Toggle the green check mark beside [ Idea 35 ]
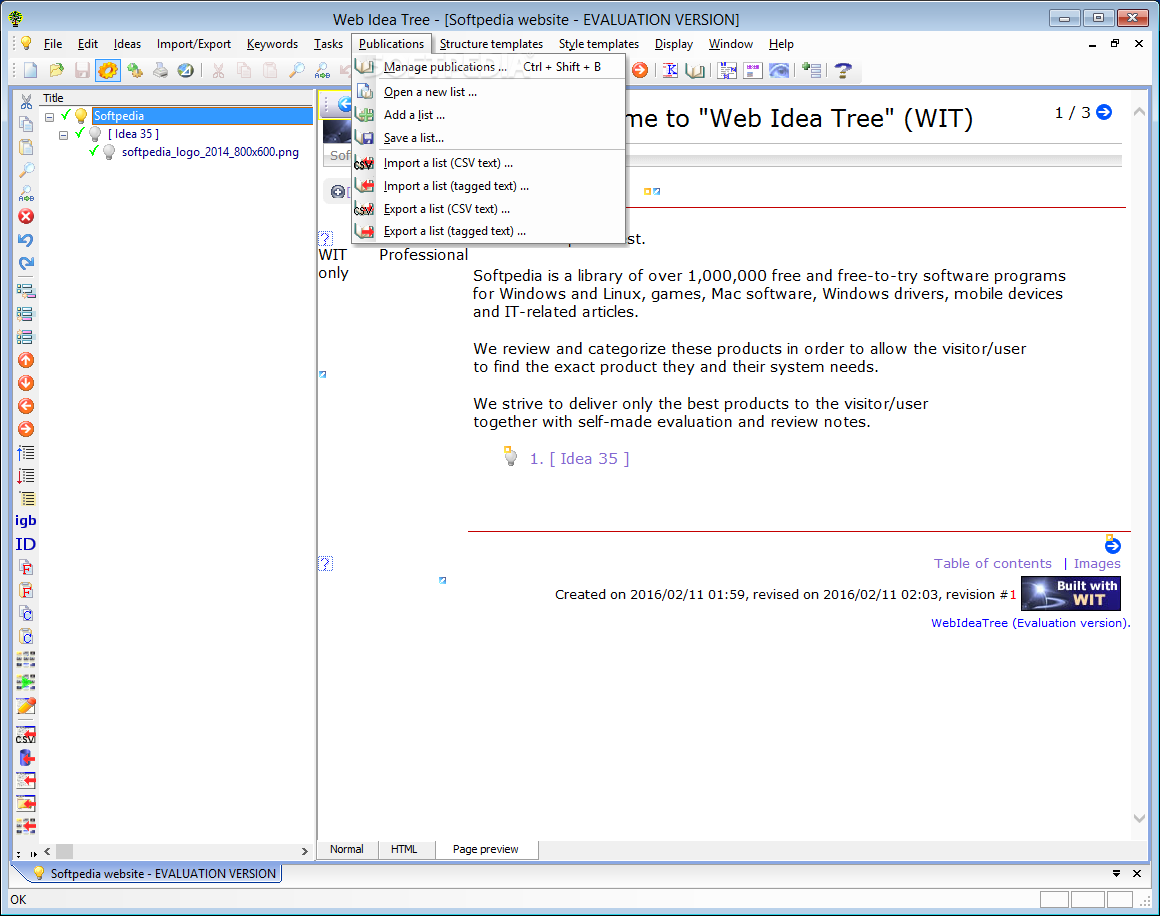 [80, 134]
